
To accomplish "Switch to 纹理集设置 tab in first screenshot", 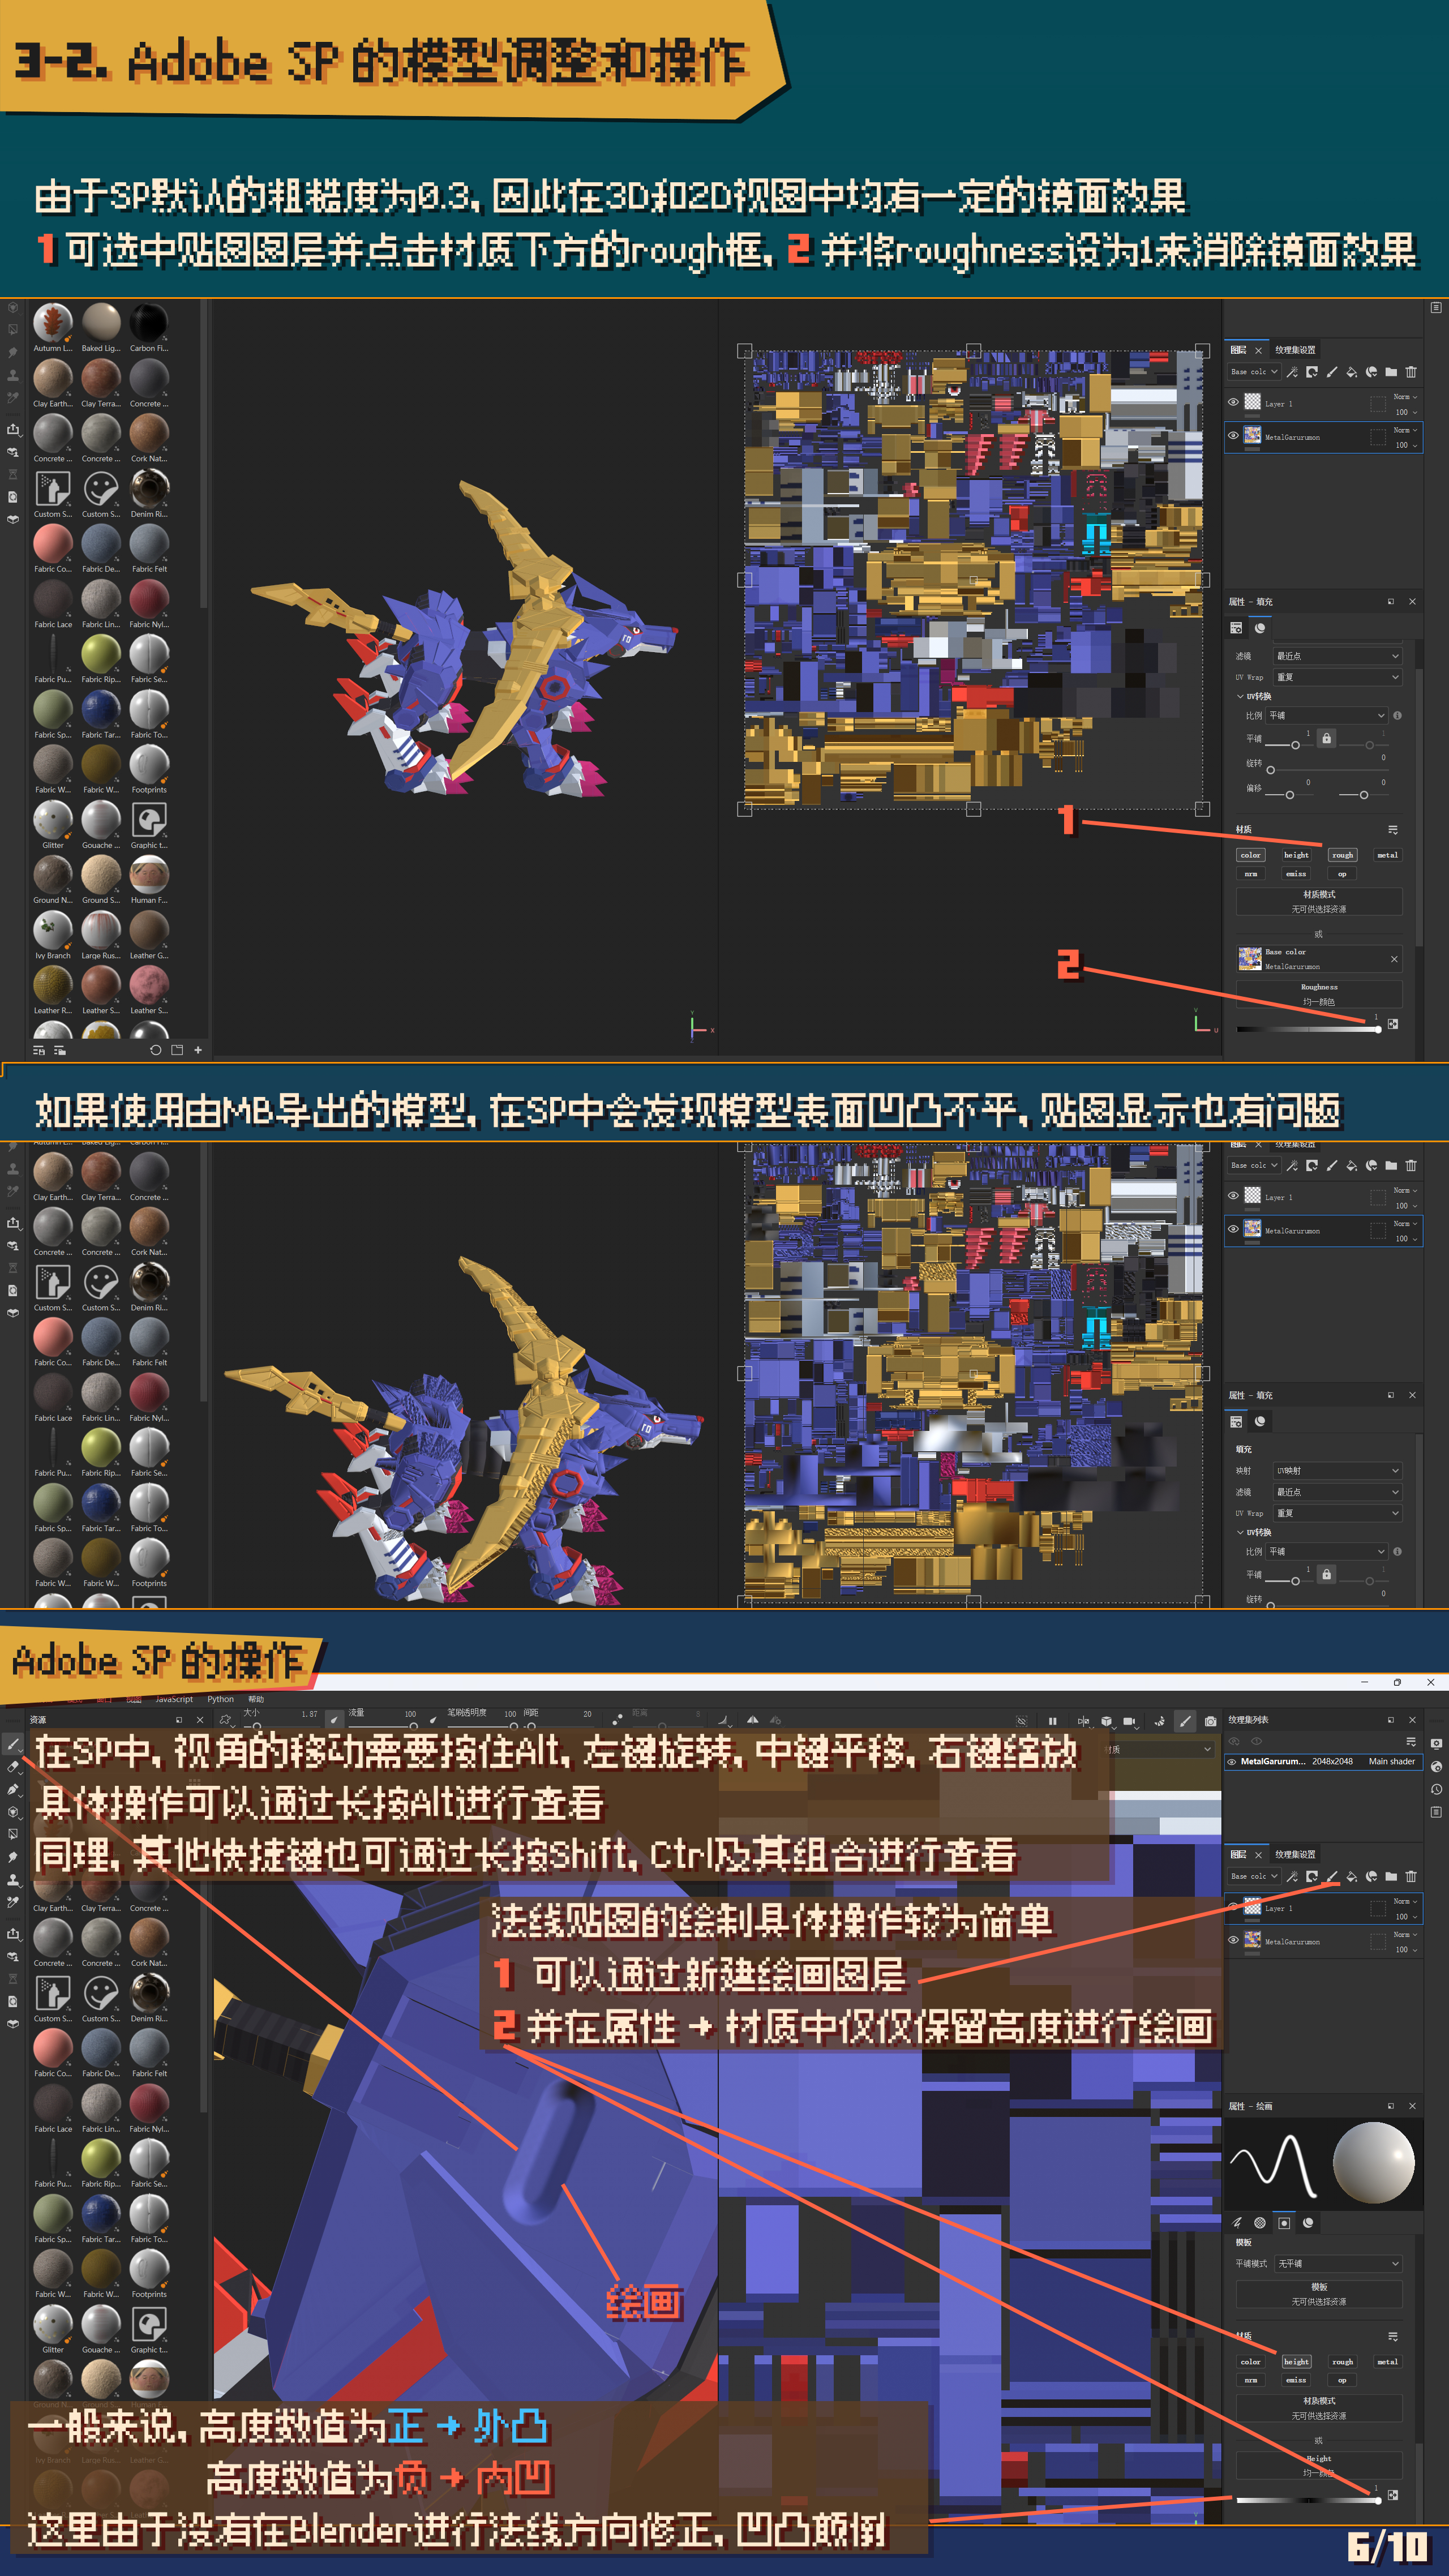I will tap(1295, 350).
